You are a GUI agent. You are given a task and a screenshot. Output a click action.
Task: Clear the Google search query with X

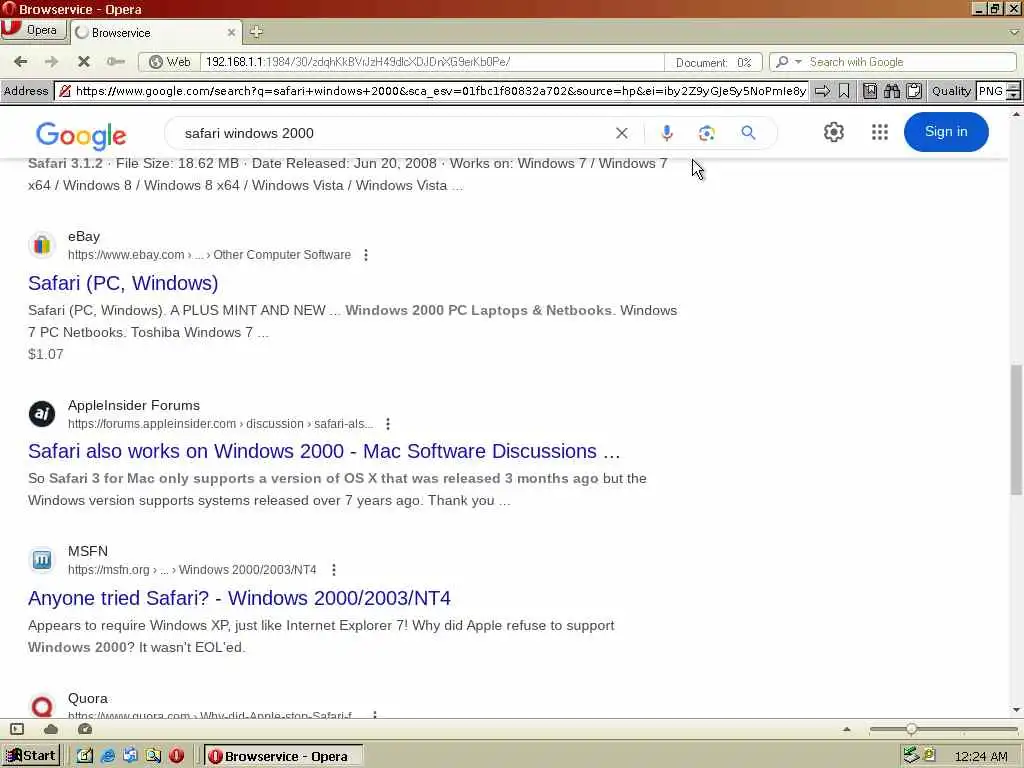click(x=622, y=133)
